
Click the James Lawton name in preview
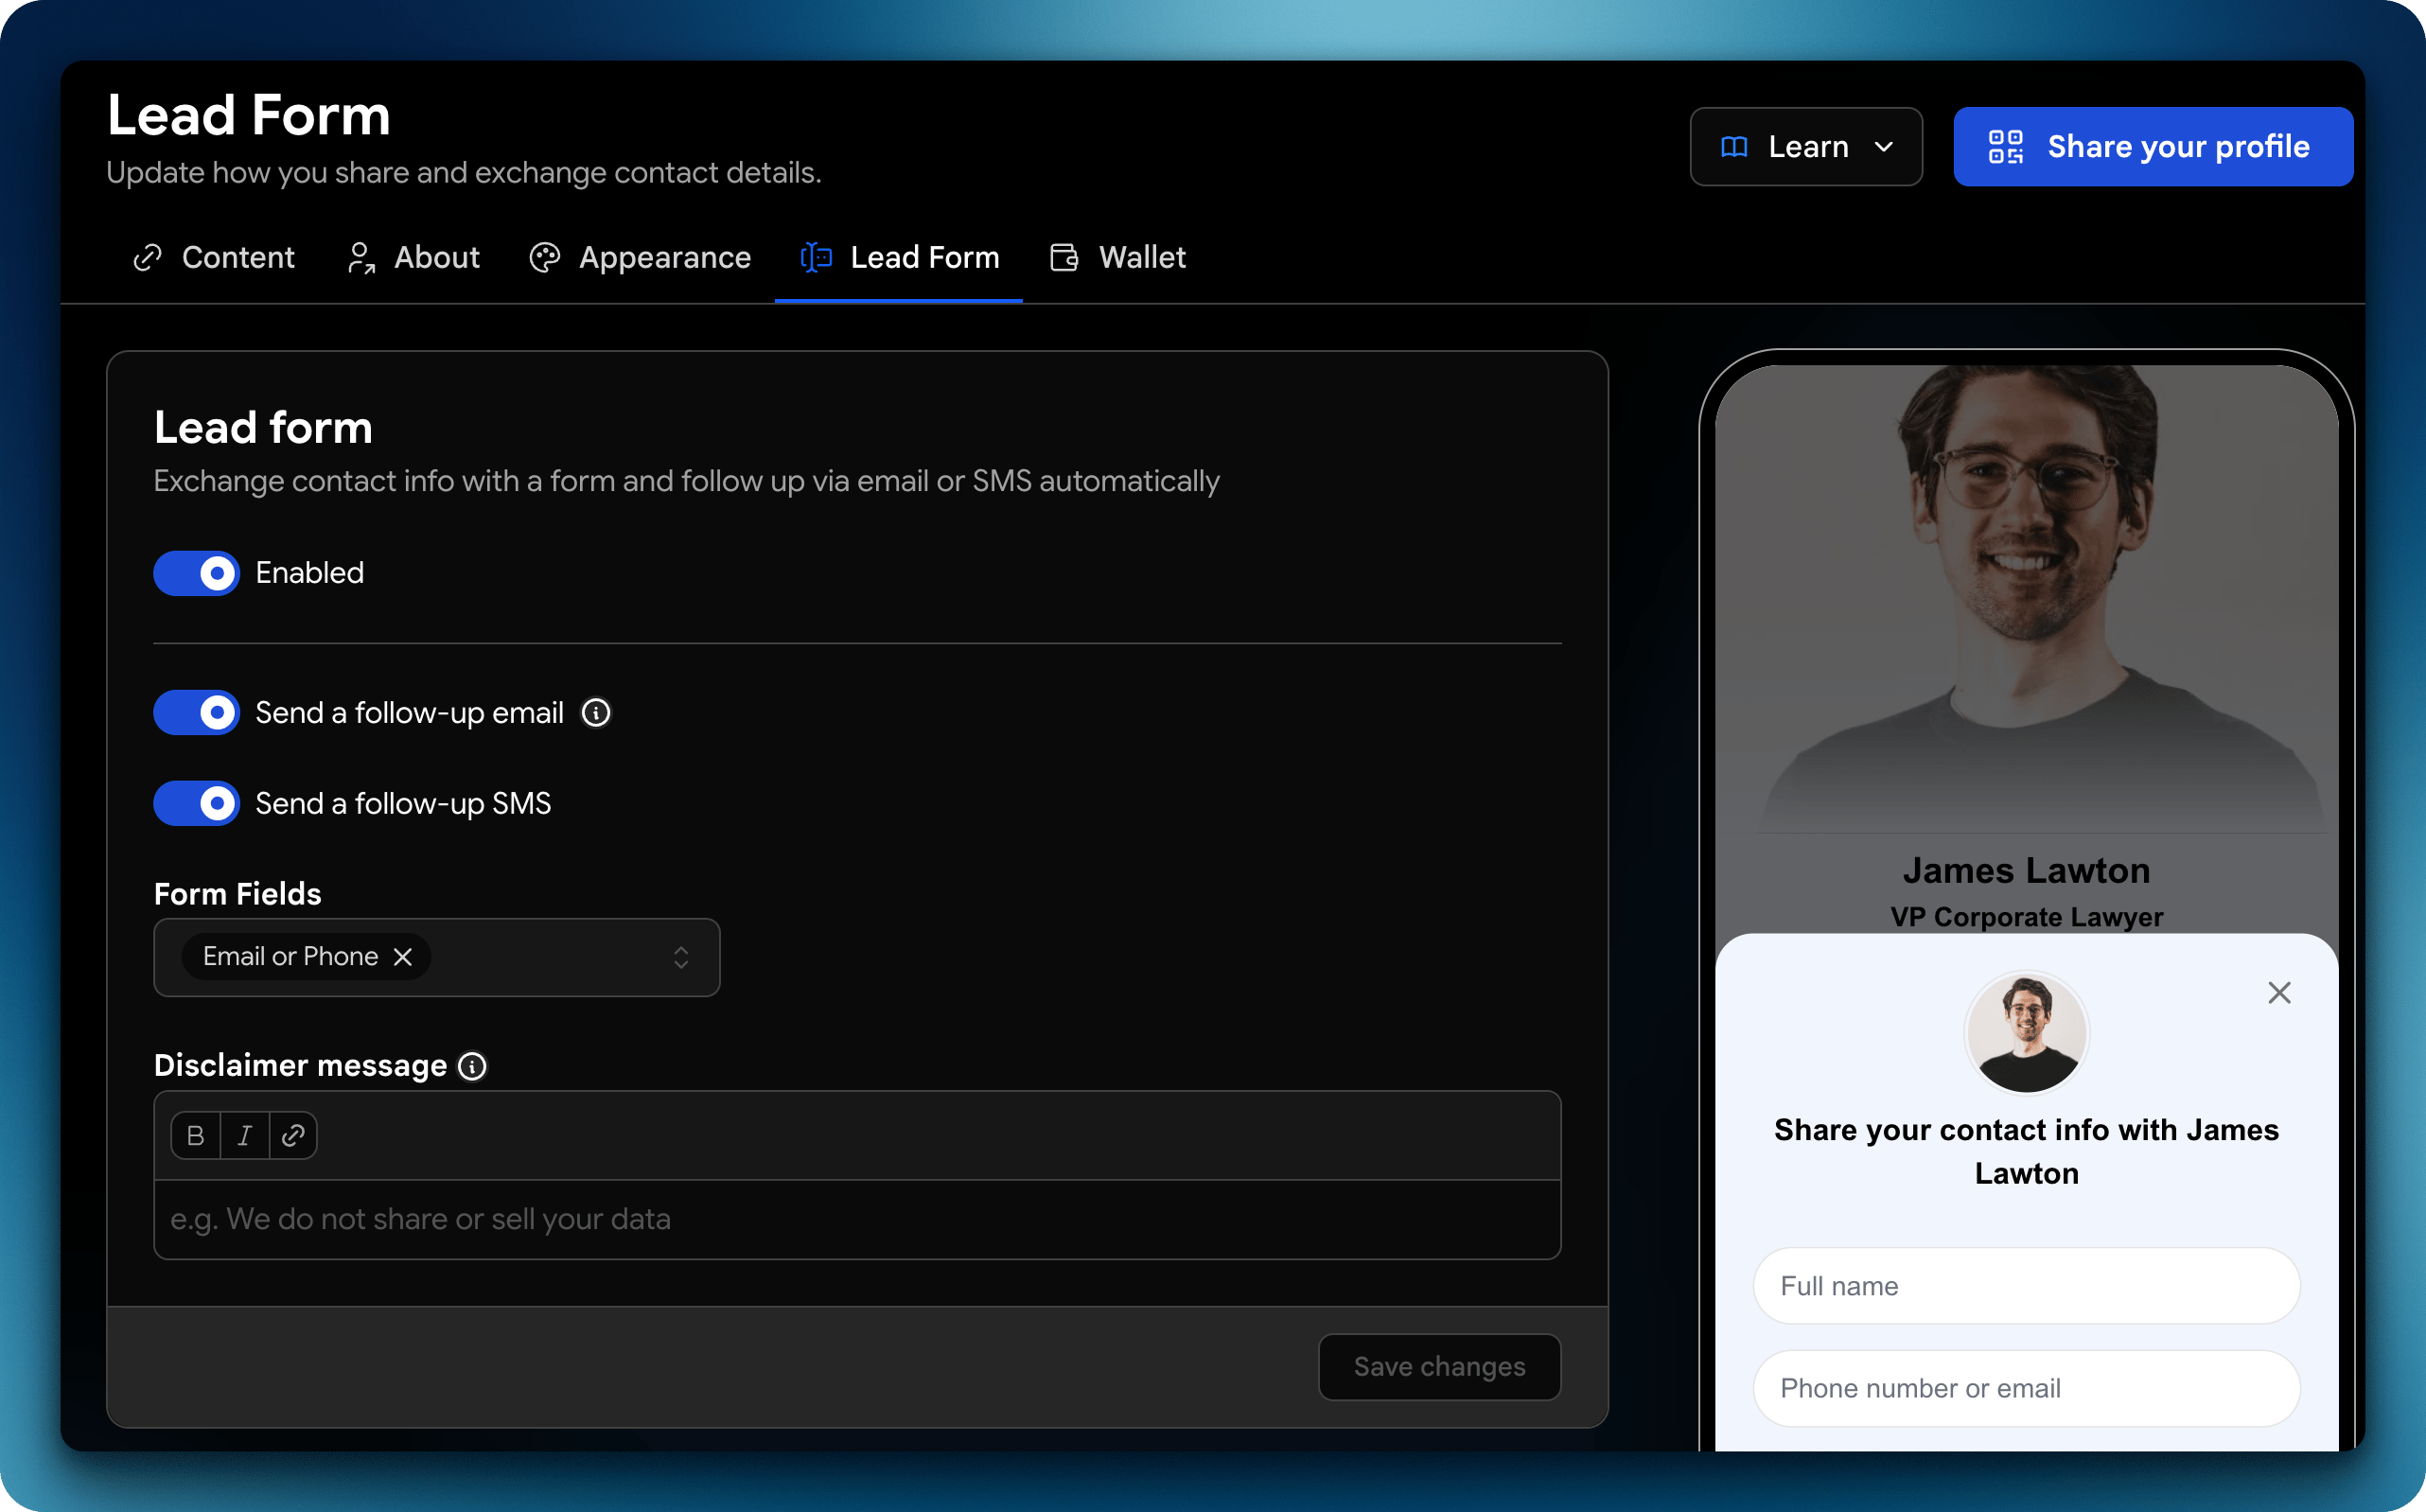coord(2026,870)
